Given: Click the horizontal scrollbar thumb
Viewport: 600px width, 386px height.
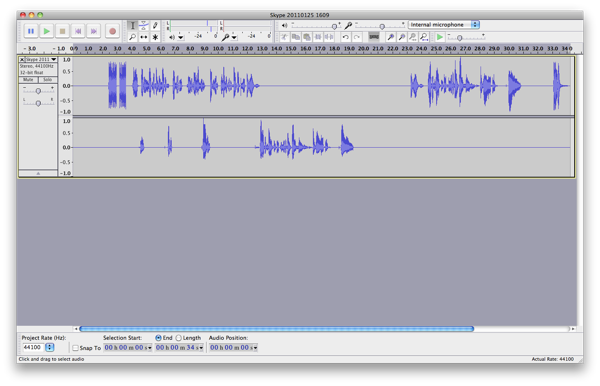Looking at the screenshot, I should click(277, 329).
